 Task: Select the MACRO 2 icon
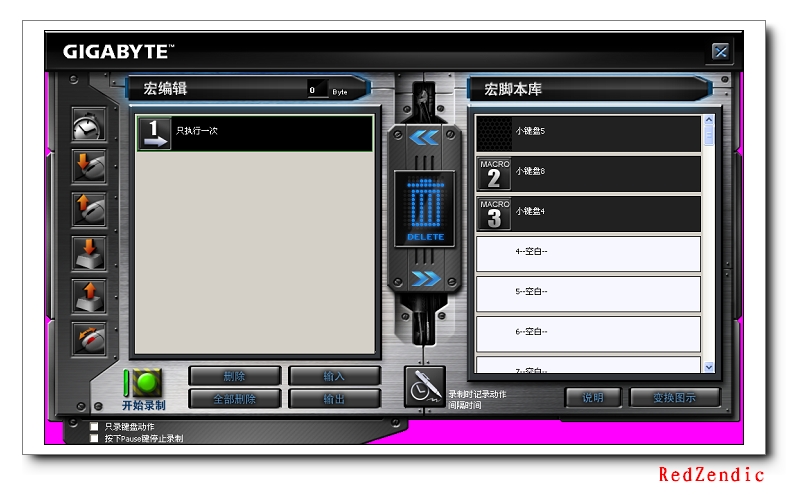pos(494,174)
